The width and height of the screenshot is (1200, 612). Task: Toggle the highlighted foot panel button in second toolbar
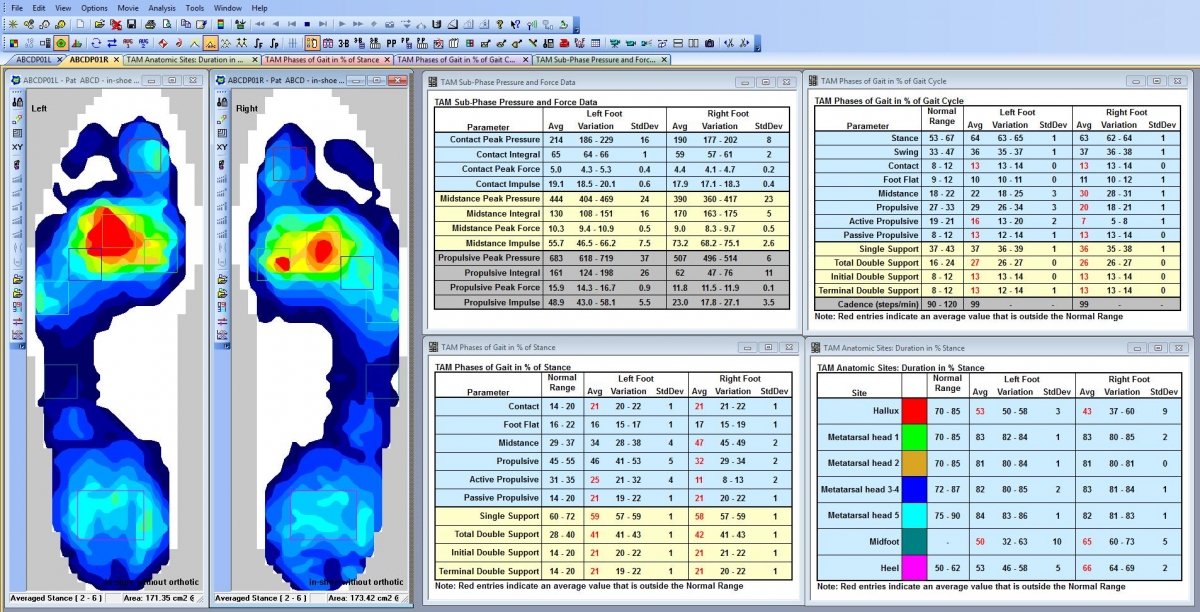coord(312,43)
